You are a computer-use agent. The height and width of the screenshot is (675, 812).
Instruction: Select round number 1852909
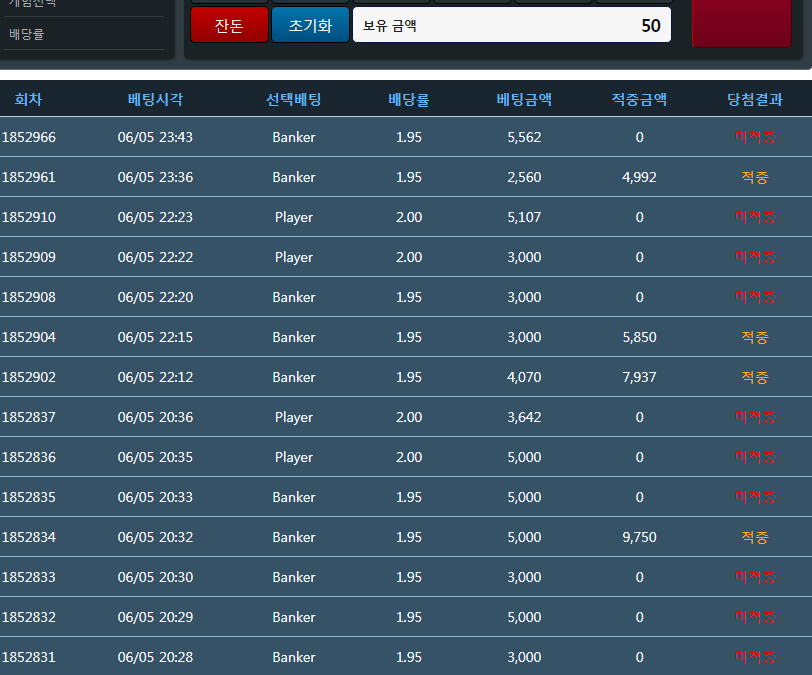tap(29, 257)
